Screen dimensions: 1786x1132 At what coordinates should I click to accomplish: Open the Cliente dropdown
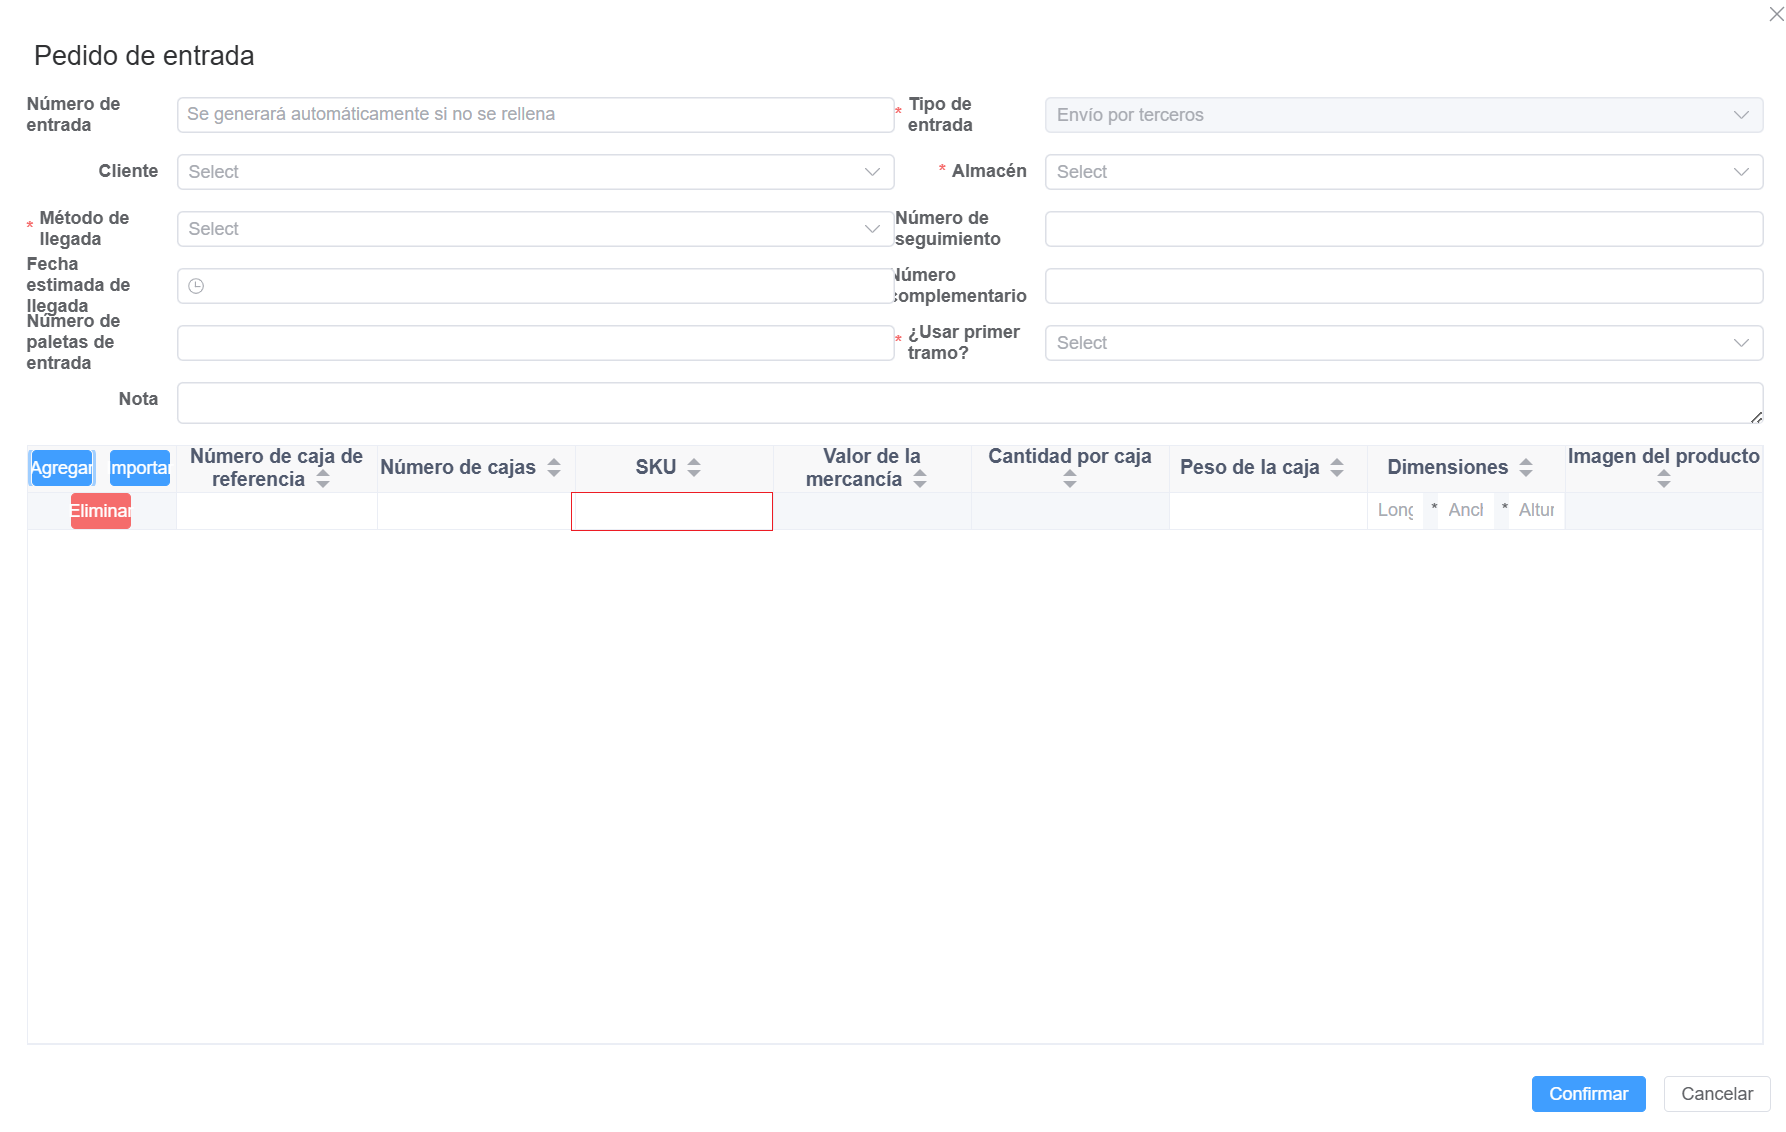click(x=535, y=172)
